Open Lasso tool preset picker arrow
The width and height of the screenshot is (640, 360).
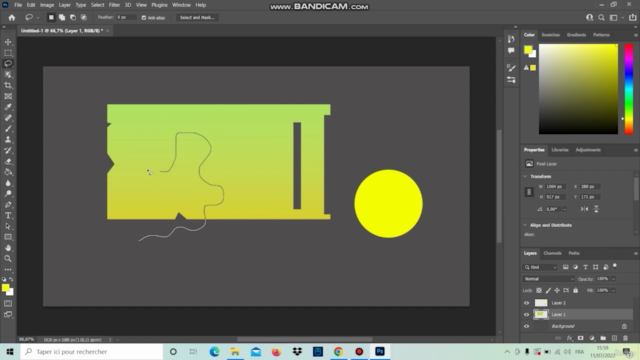[x=38, y=18]
